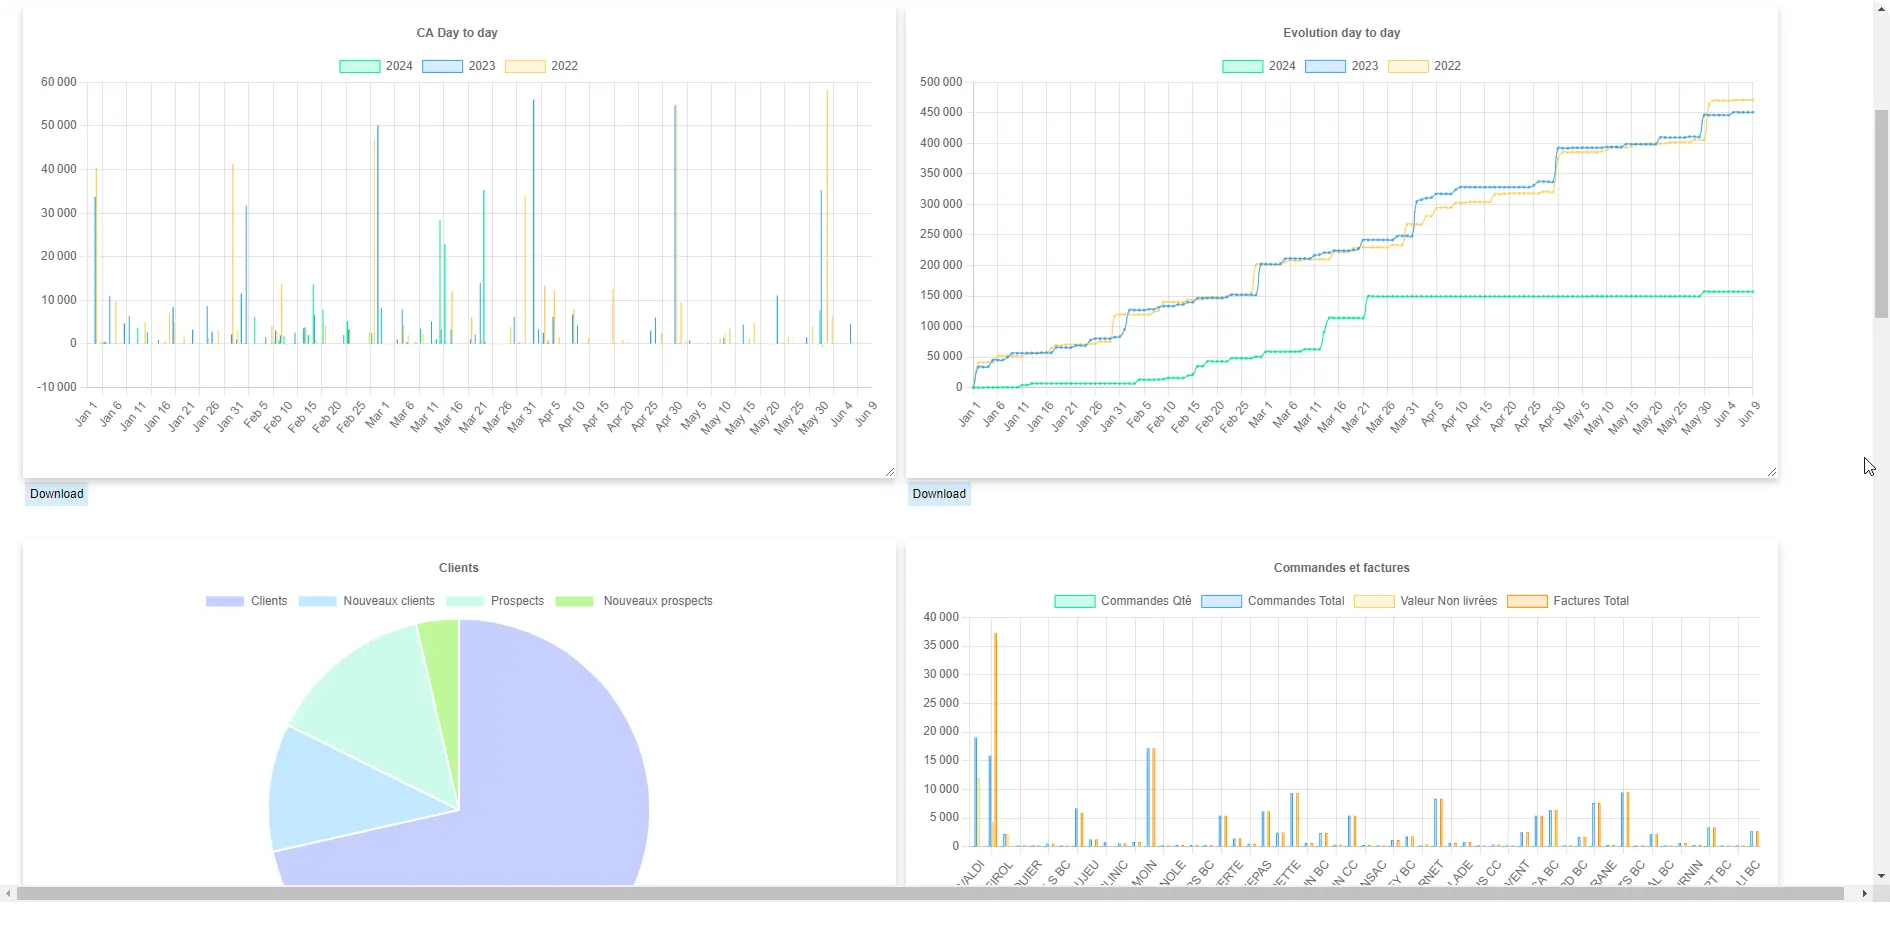Screen dimensions: 1890x932
Task: Click the Commandes et factures chart title
Action: 1341,568
